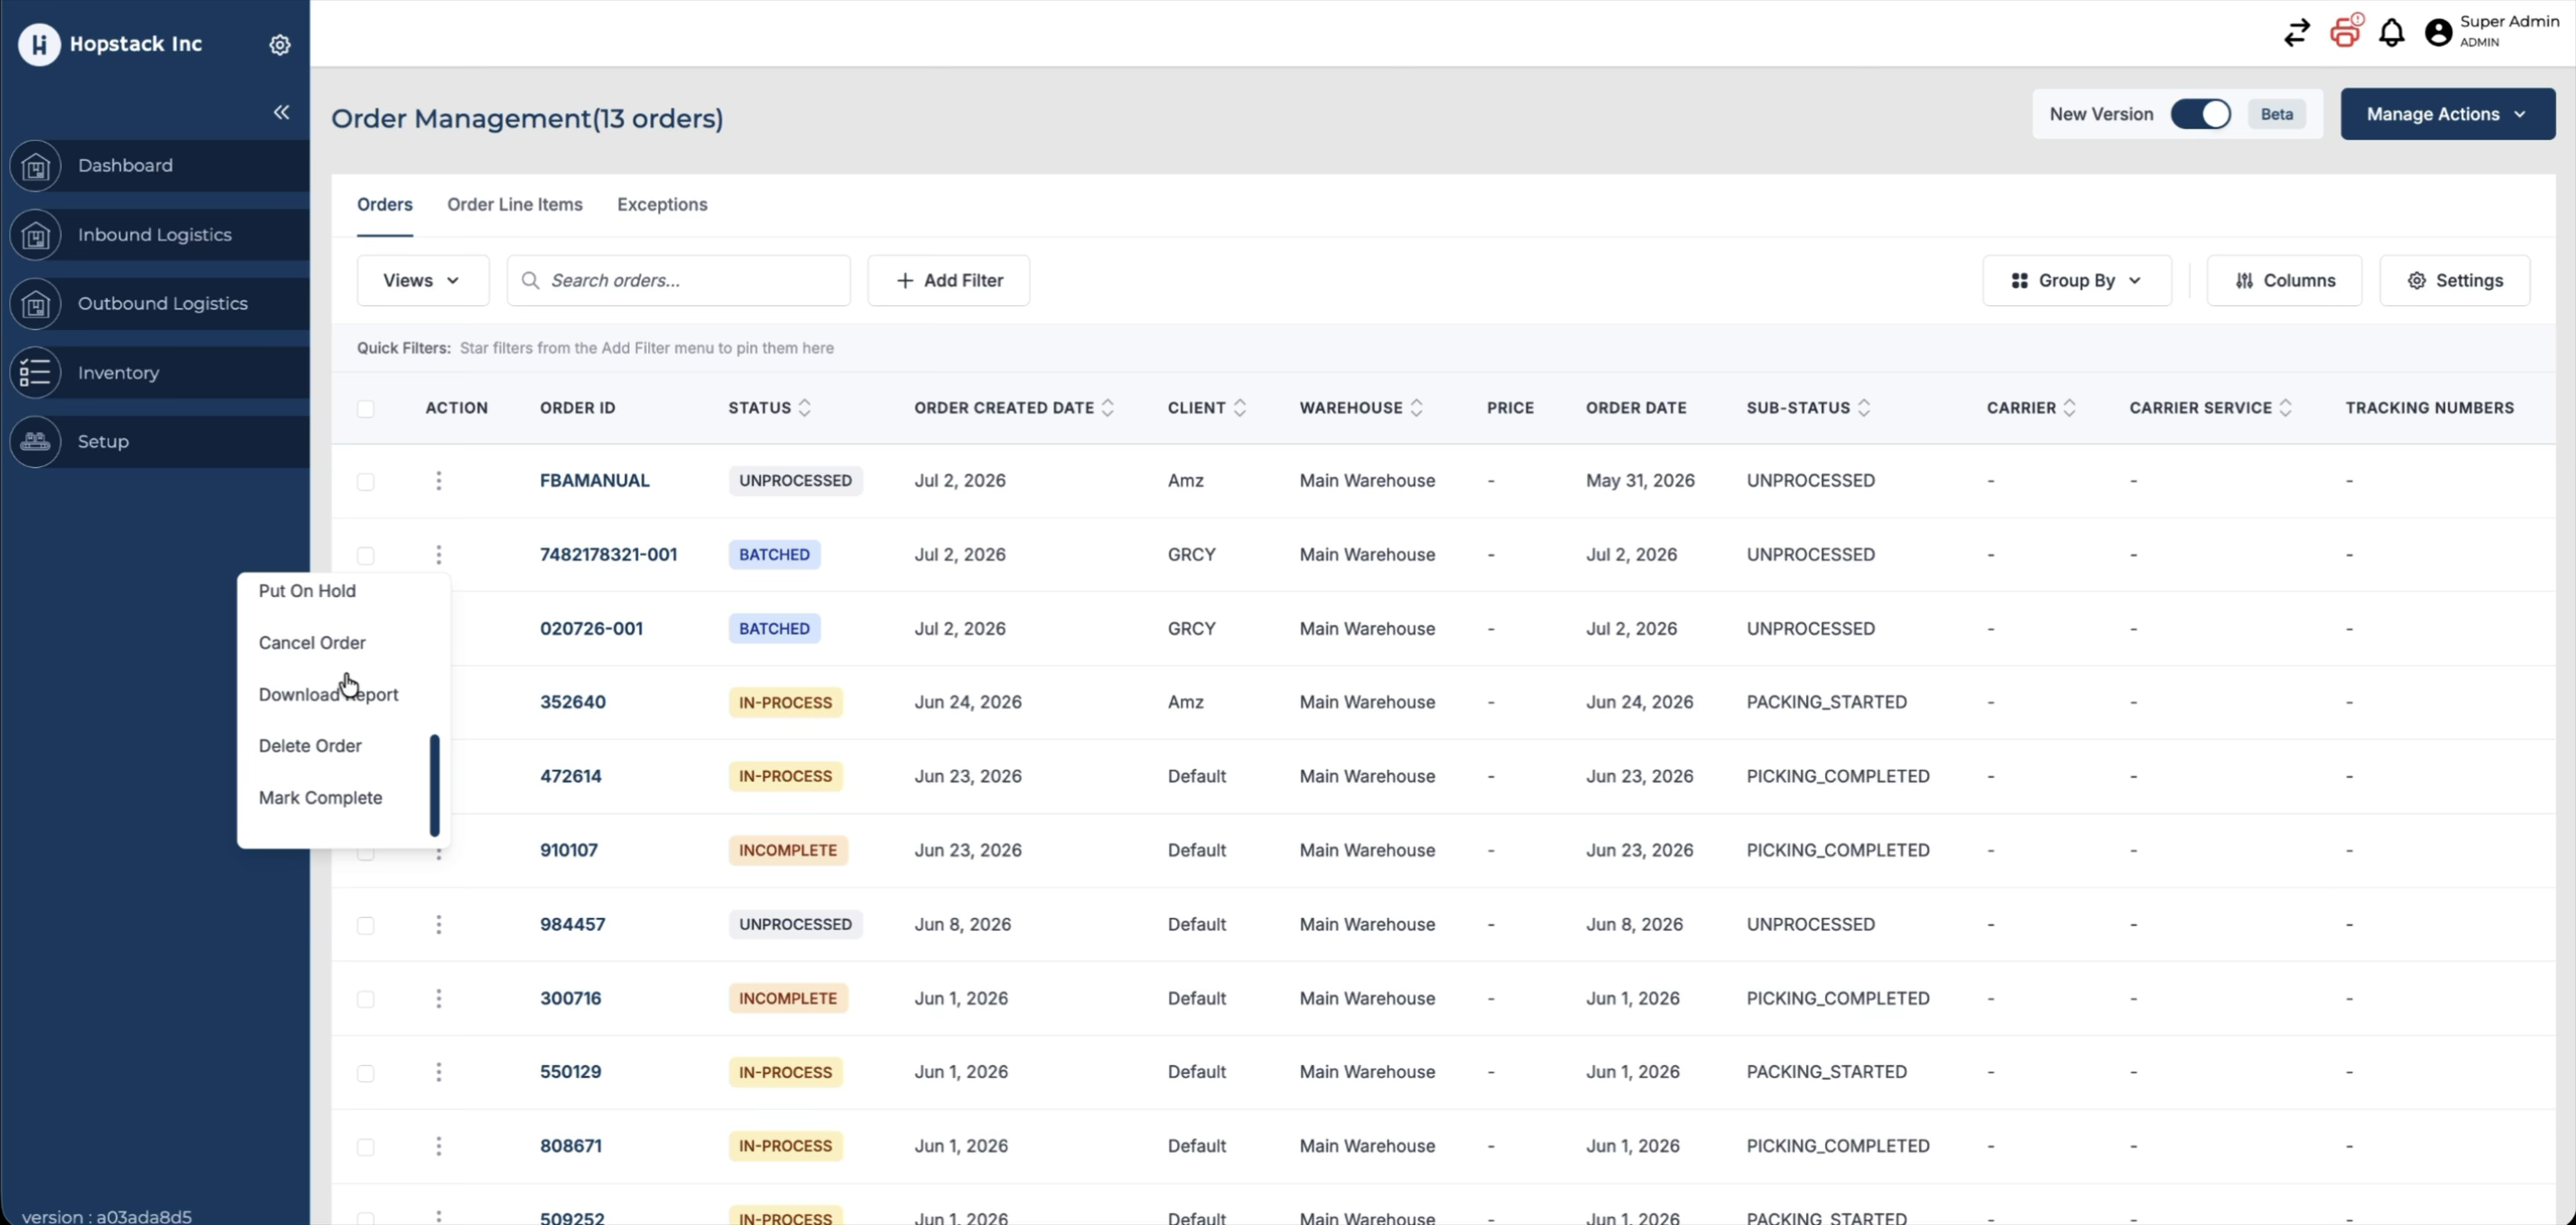Choose Download Report from menu
The image size is (2576, 1225).
point(328,695)
